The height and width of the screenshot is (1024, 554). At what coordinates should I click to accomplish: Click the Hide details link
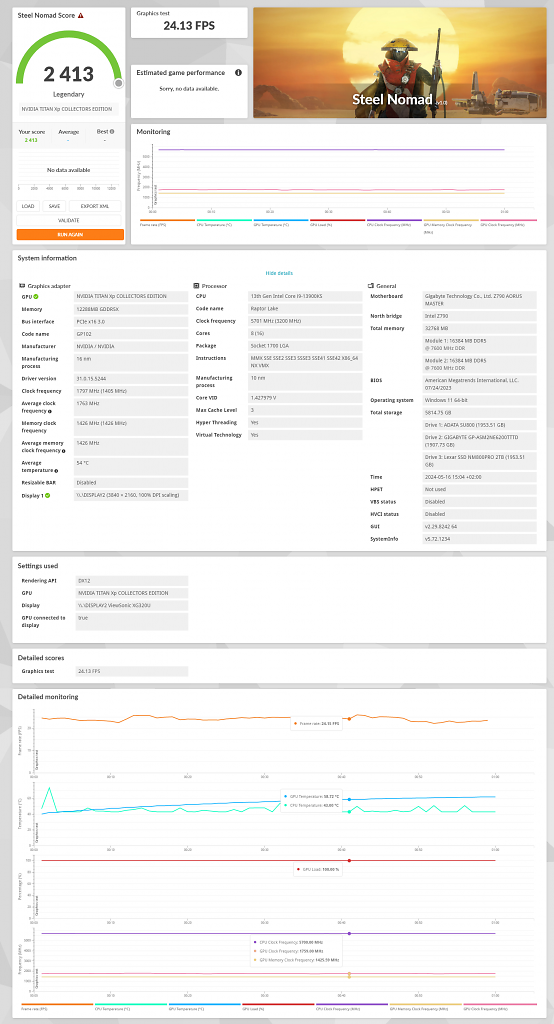(x=279, y=273)
